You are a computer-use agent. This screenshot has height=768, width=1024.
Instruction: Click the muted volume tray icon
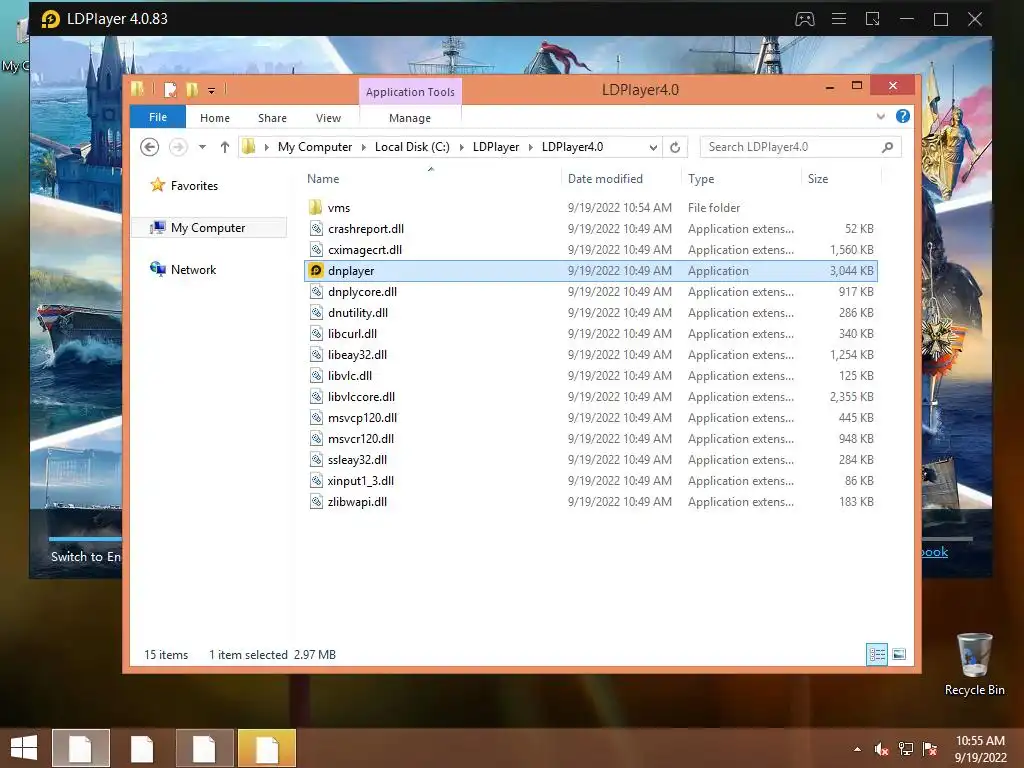coord(881,749)
